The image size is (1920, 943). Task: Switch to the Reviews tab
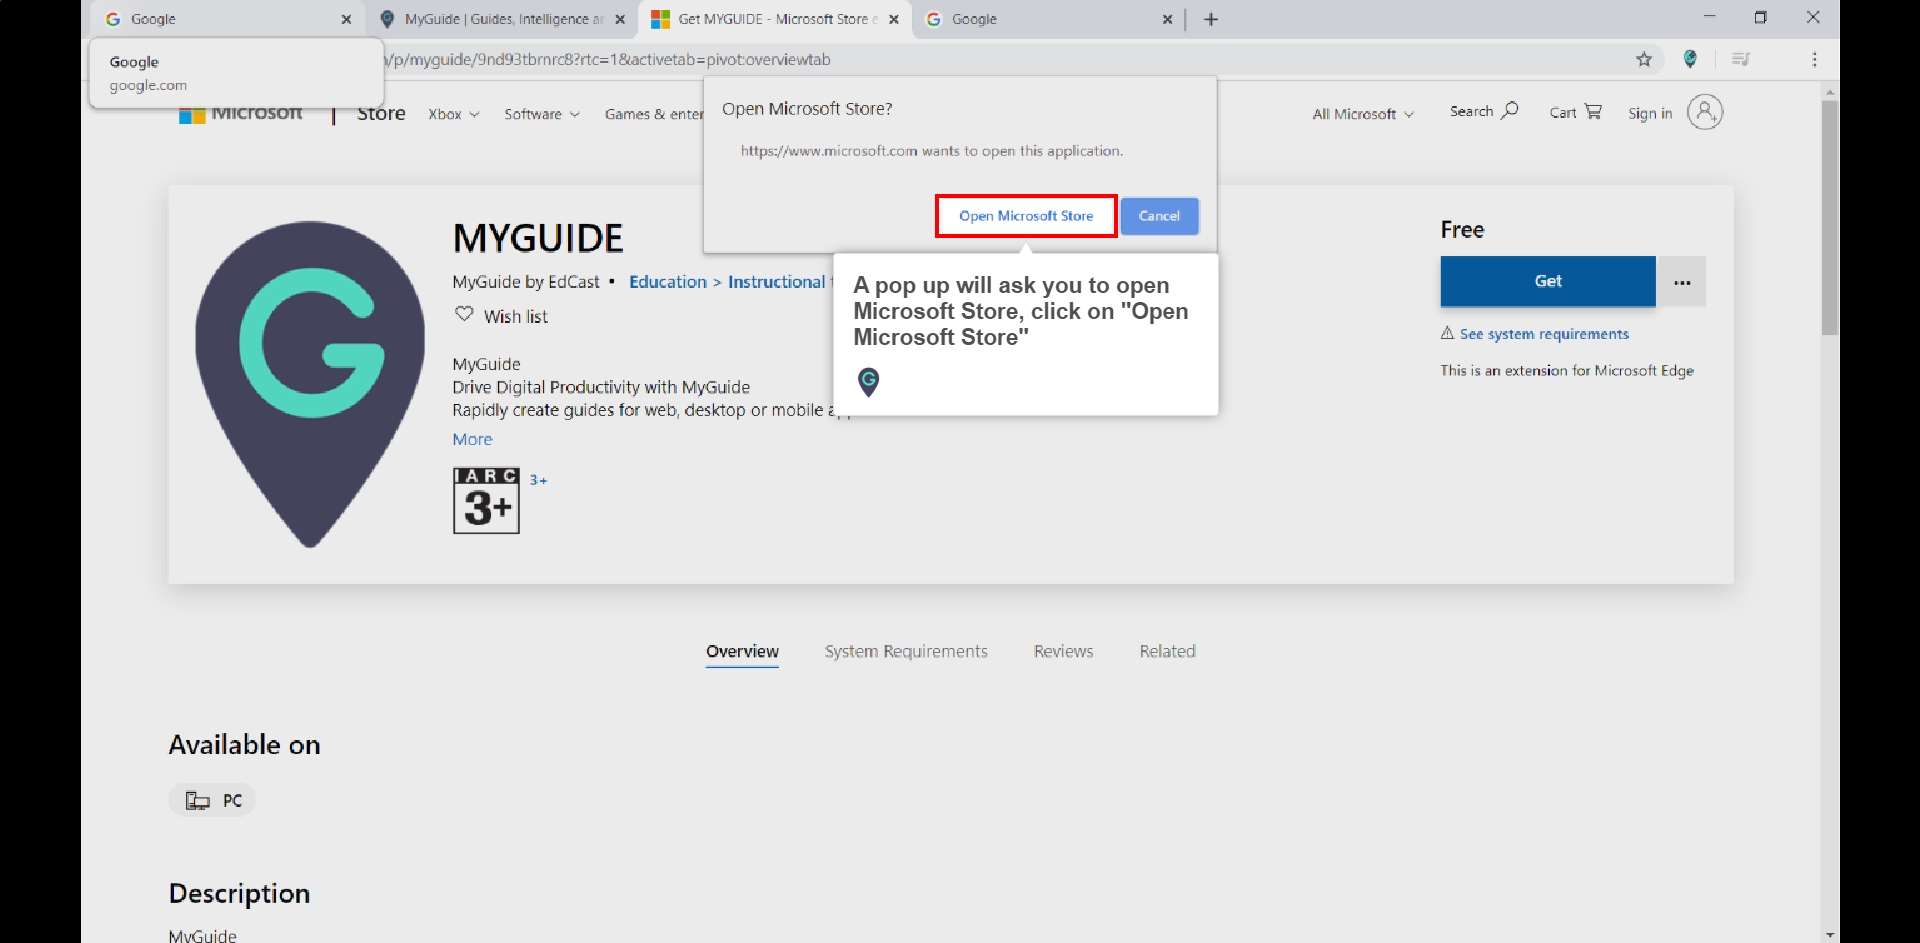1063,651
